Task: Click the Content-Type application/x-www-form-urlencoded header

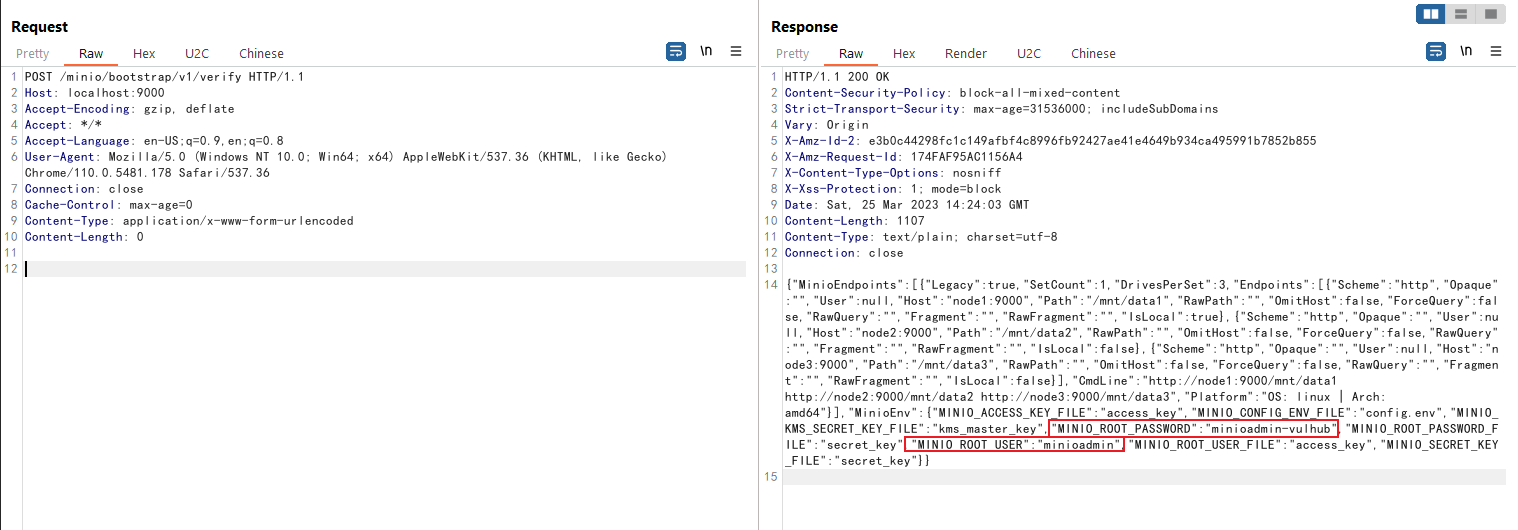Action: coord(189,221)
